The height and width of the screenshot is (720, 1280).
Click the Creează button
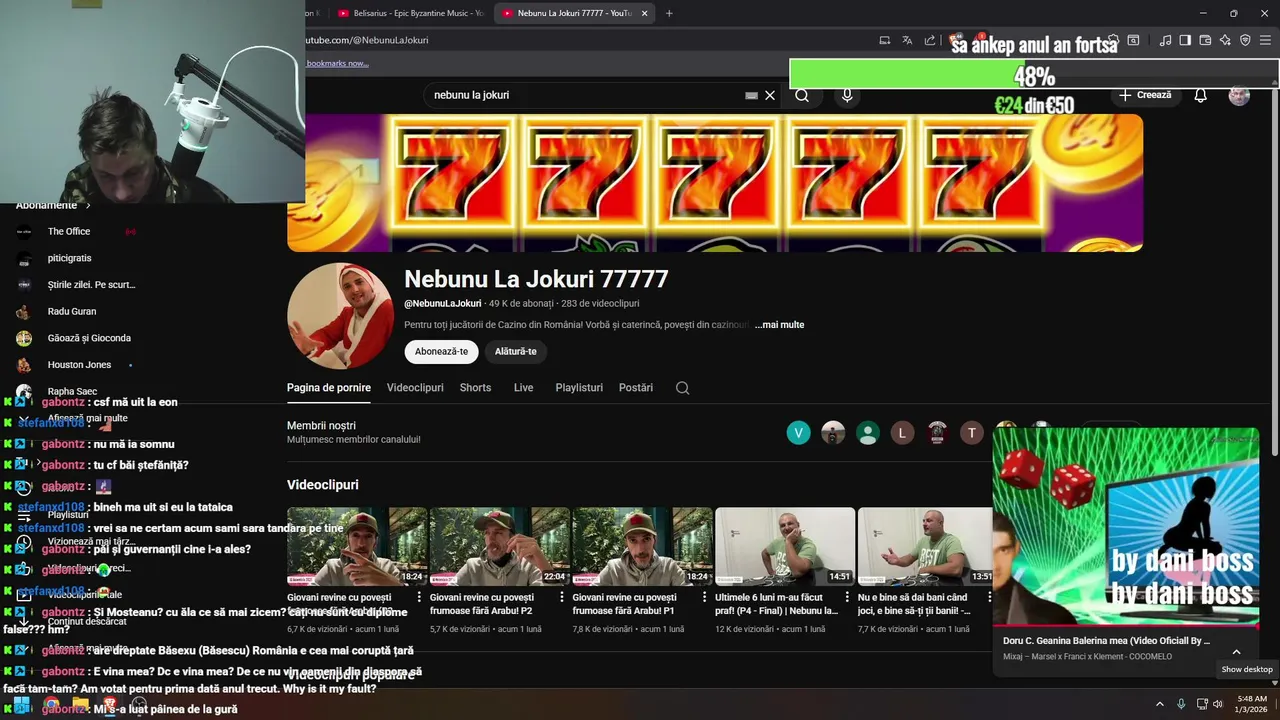tap(1144, 95)
